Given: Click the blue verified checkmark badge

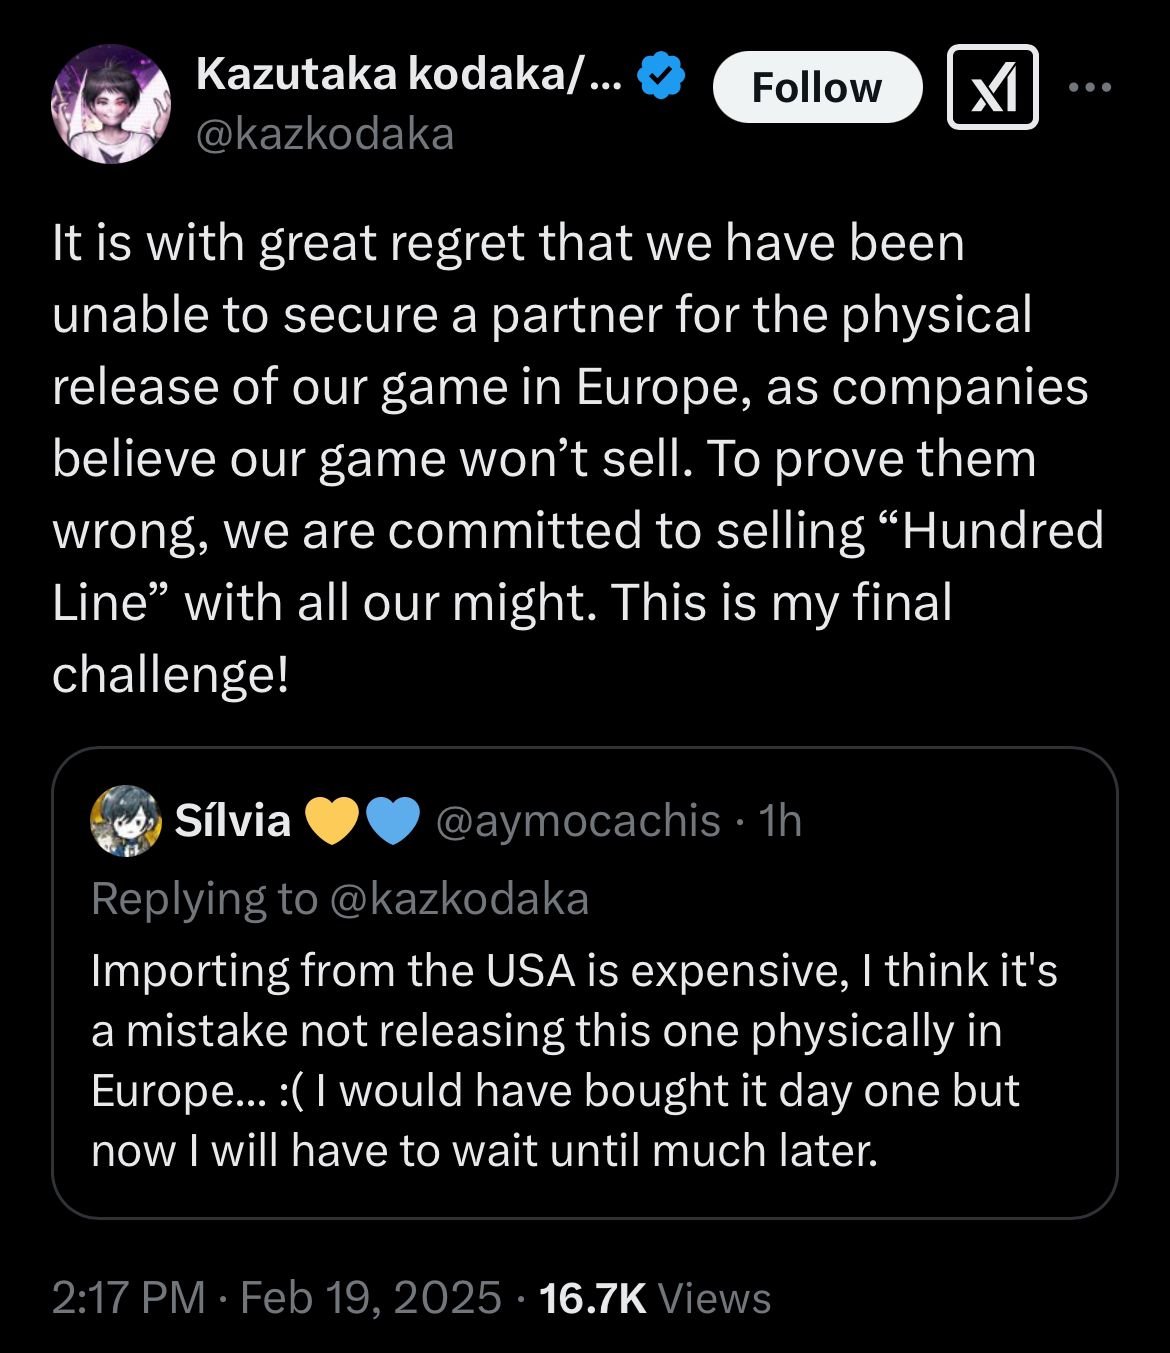Looking at the screenshot, I should click(x=661, y=75).
